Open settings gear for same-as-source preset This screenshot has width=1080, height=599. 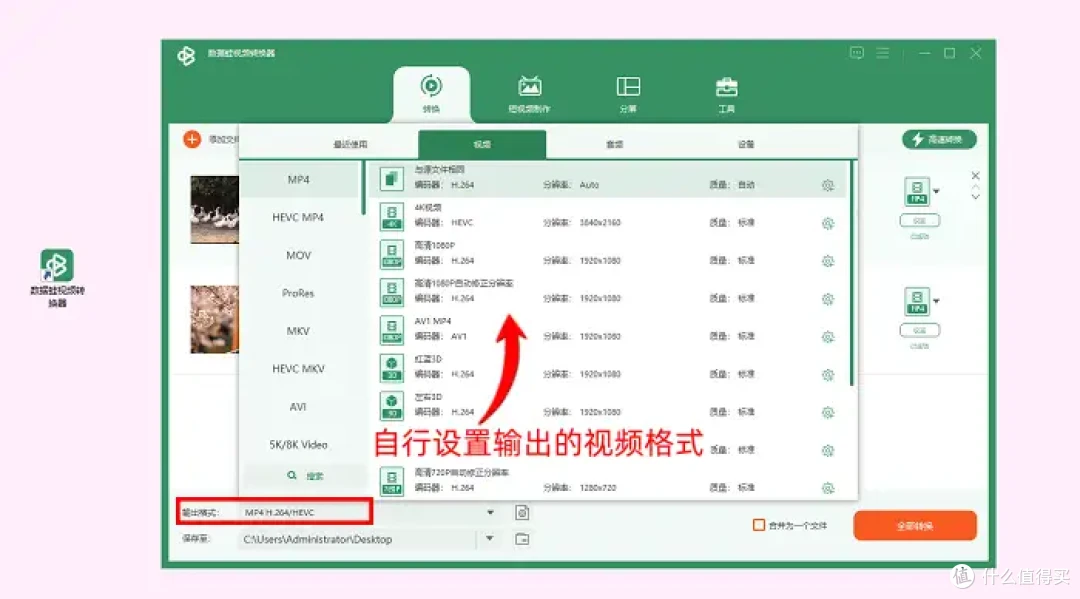(x=828, y=185)
